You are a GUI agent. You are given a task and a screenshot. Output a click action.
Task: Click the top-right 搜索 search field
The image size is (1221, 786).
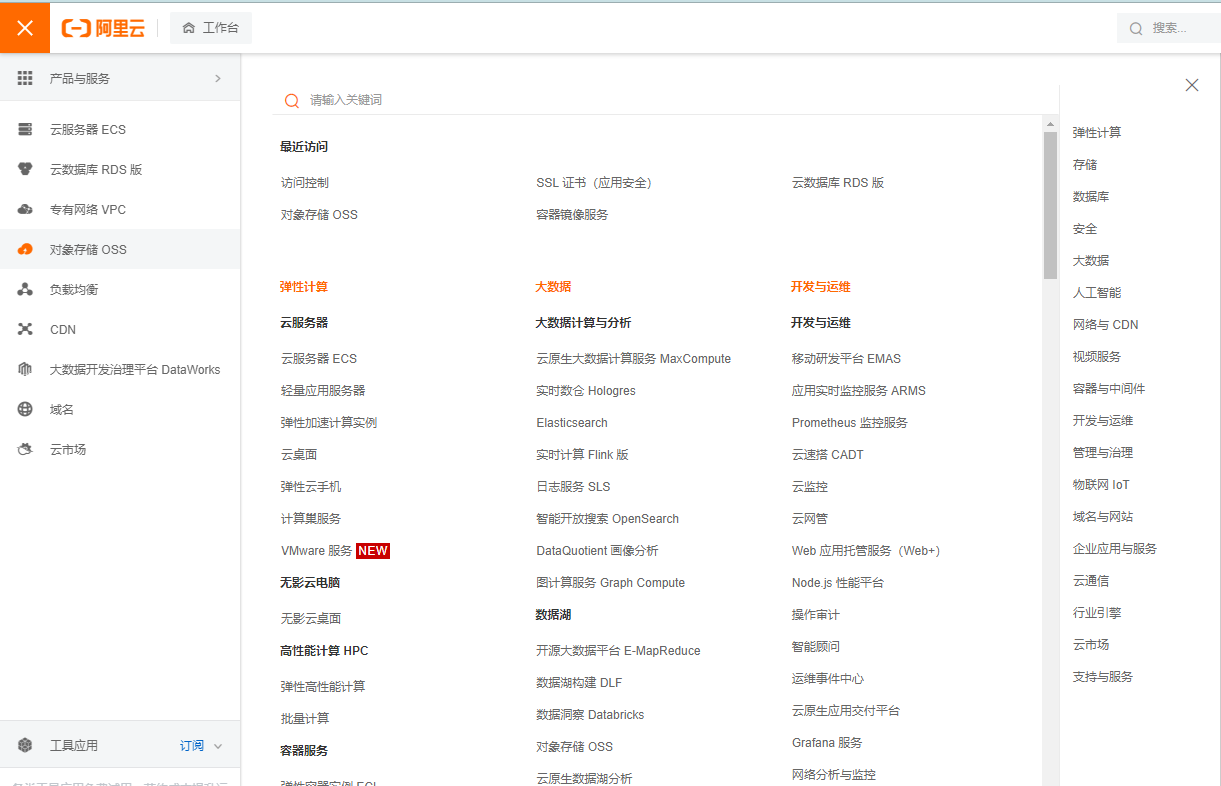(x=1168, y=28)
